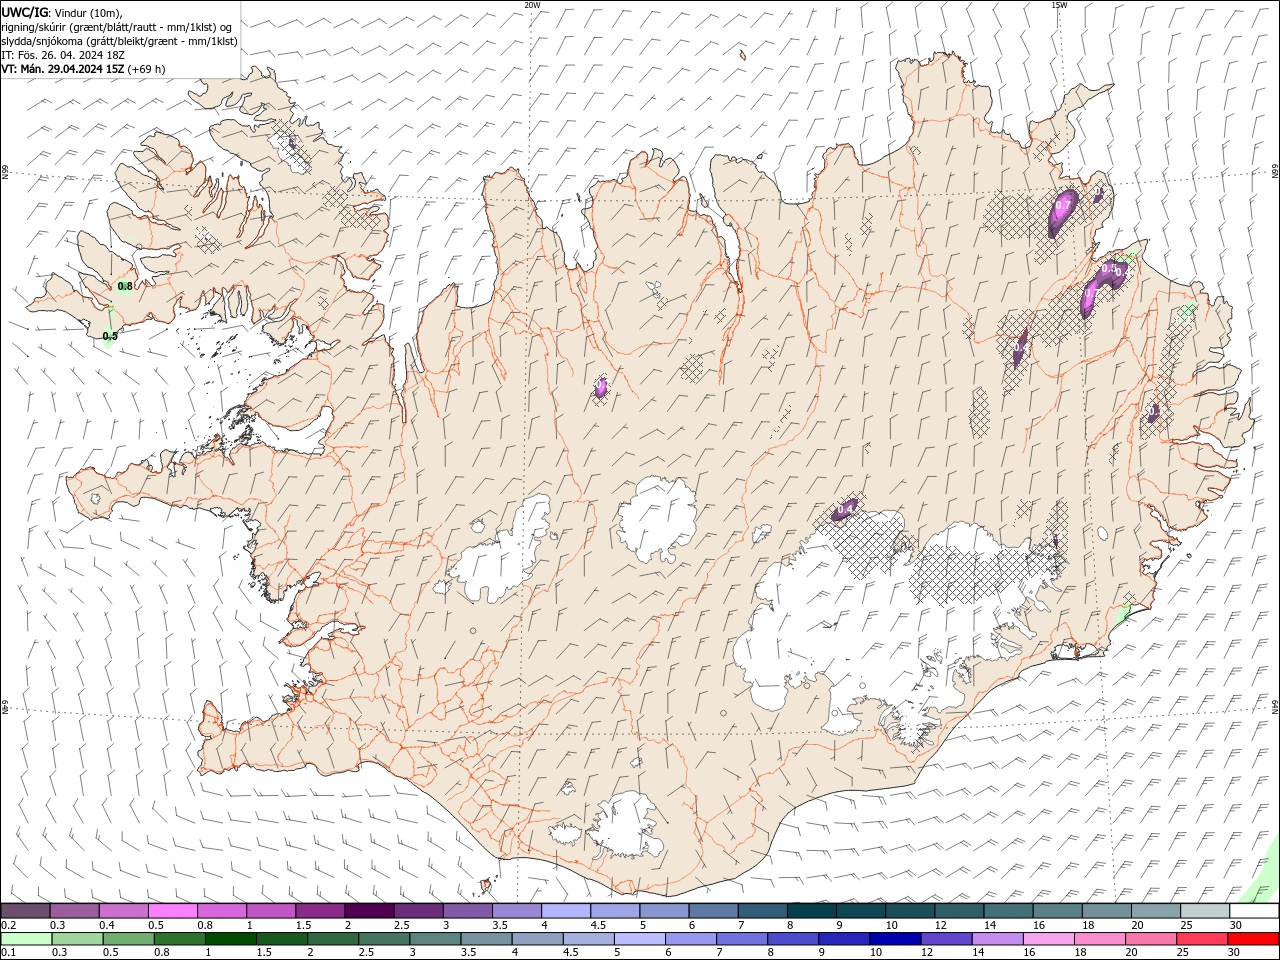Click the darkest green 1 swatch in lower legend

230,939
